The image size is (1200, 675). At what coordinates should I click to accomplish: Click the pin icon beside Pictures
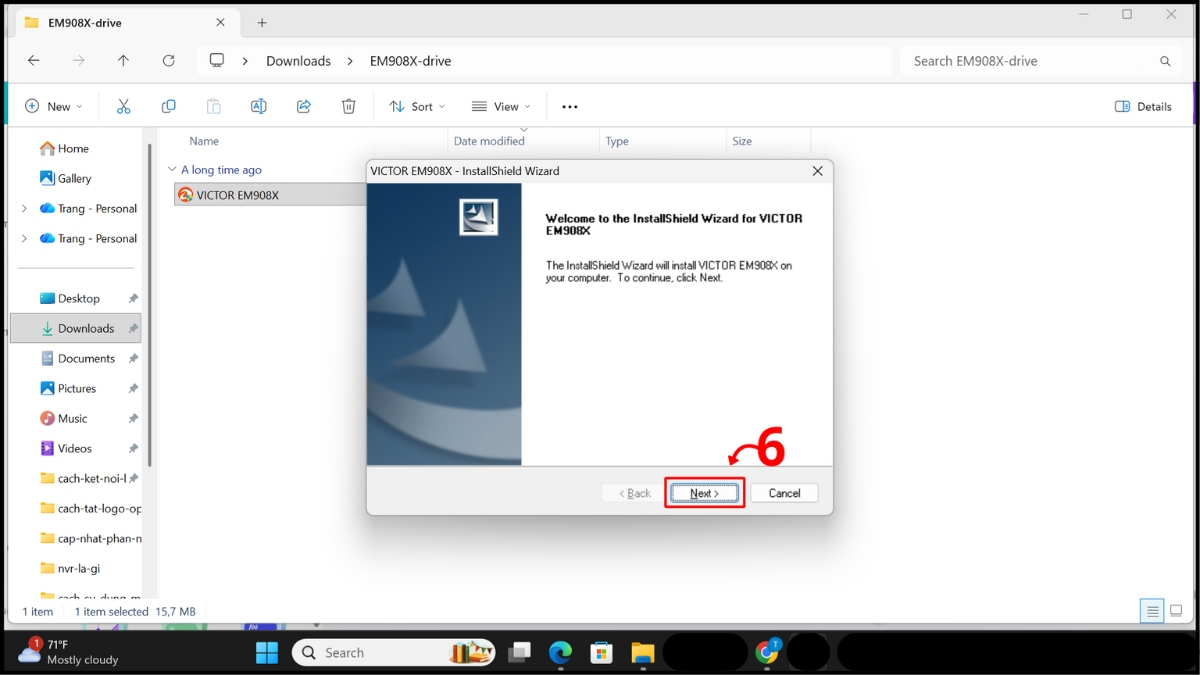133,388
